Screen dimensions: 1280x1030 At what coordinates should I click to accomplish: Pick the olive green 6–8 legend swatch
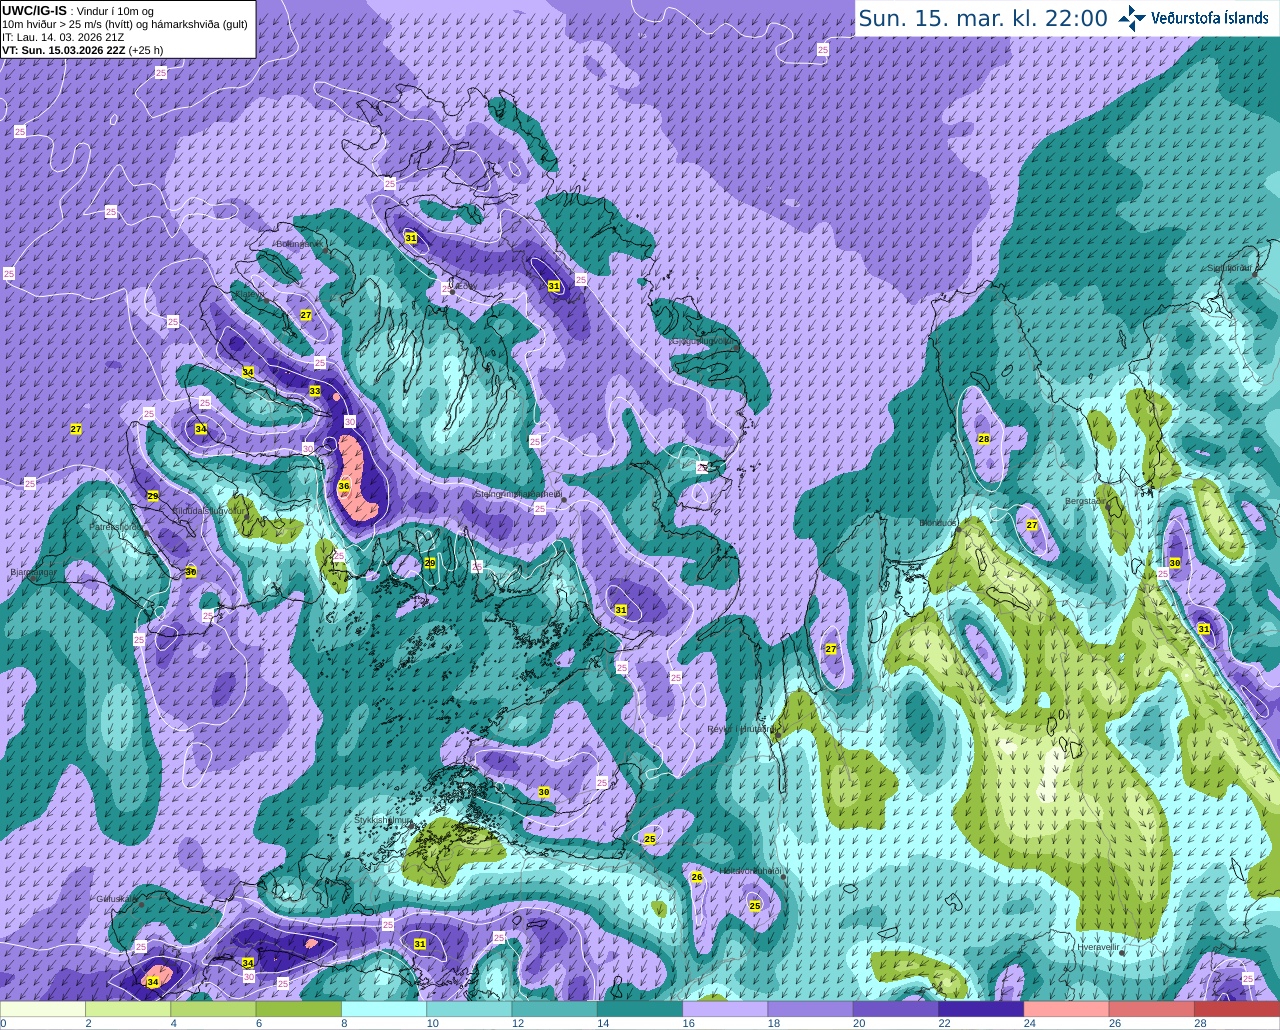point(299,1009)
